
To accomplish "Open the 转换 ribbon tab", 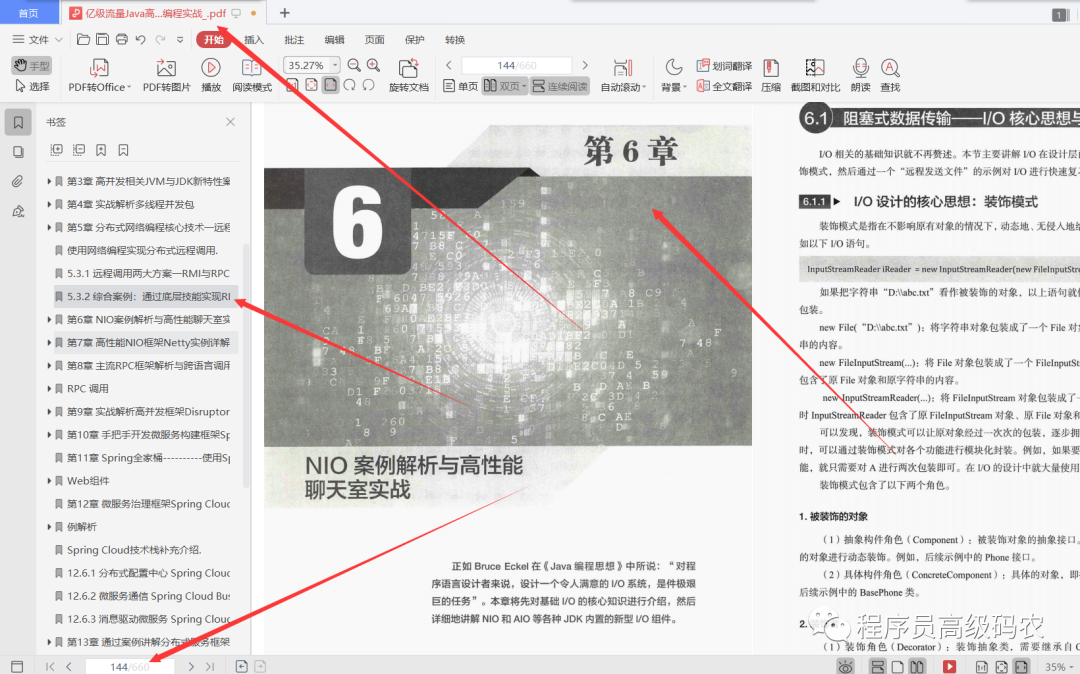I will [x=455, y=39].
